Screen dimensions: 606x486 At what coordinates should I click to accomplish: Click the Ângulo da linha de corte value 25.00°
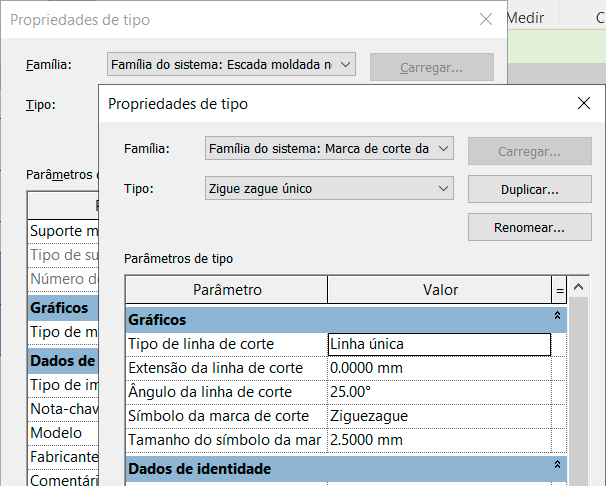coord(438,391)
